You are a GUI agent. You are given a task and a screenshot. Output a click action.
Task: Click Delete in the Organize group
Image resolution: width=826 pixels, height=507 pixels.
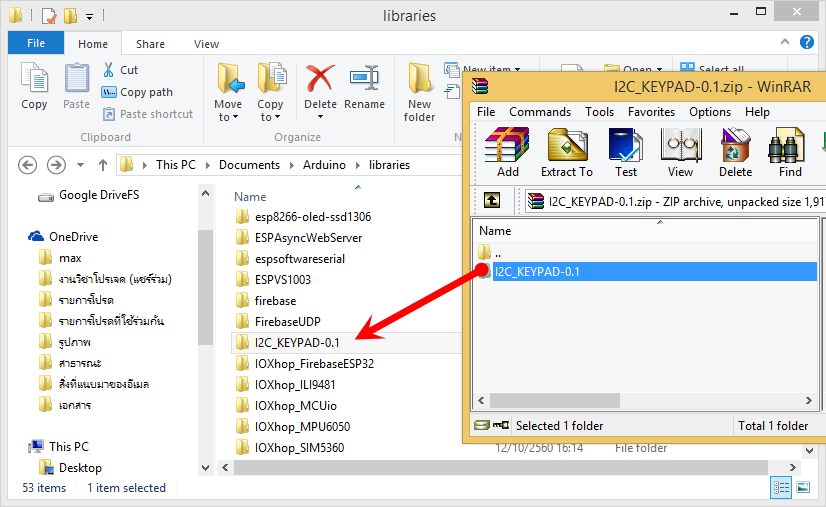click(x=320, y=92)
